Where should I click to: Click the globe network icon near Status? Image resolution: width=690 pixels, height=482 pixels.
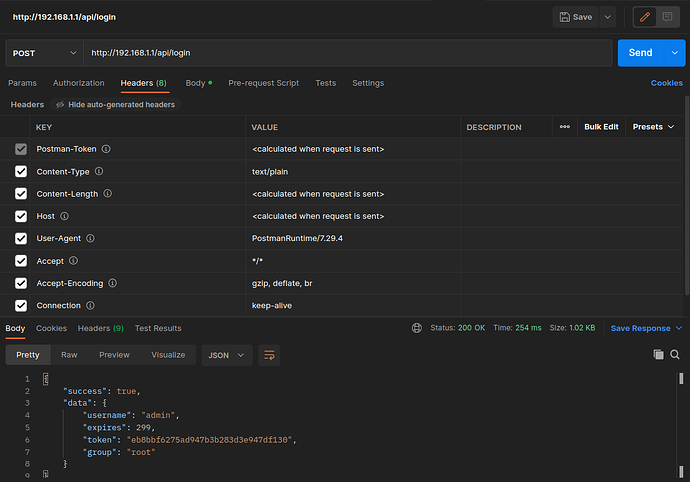[x=417, y=328]
